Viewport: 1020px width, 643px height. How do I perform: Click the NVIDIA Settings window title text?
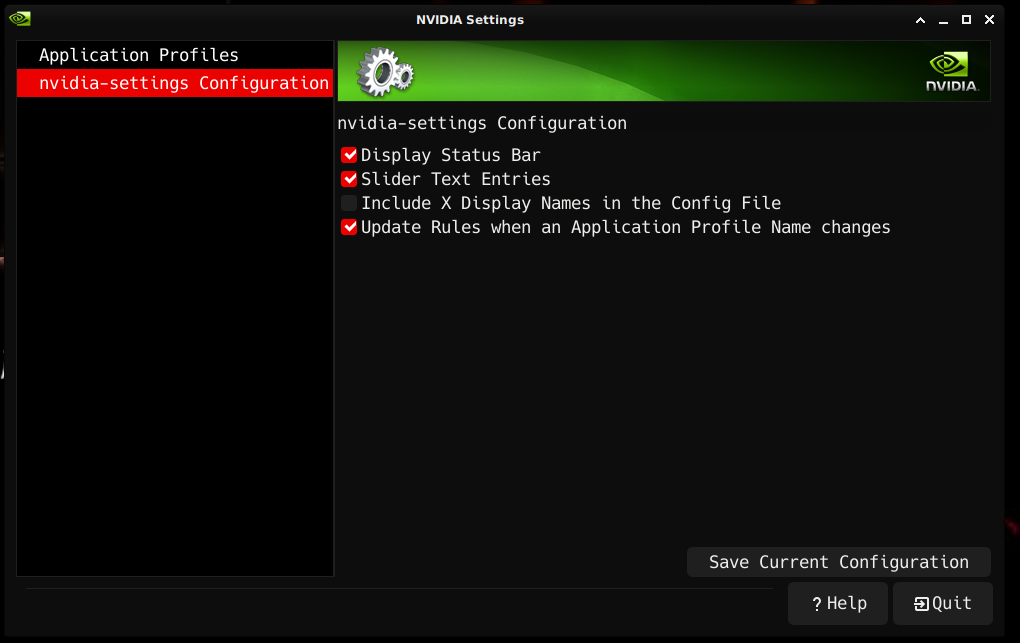tap(470, 20)
